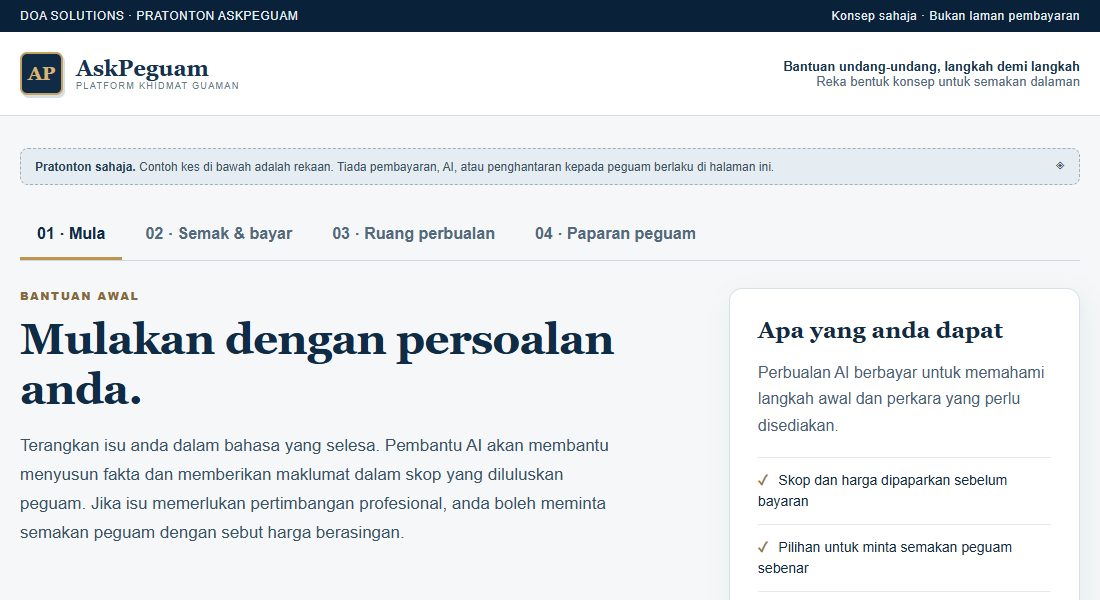Switch to 02 · Semak & bayar tab
This screenshot has width=1100, height=600.
click(219, 234)
